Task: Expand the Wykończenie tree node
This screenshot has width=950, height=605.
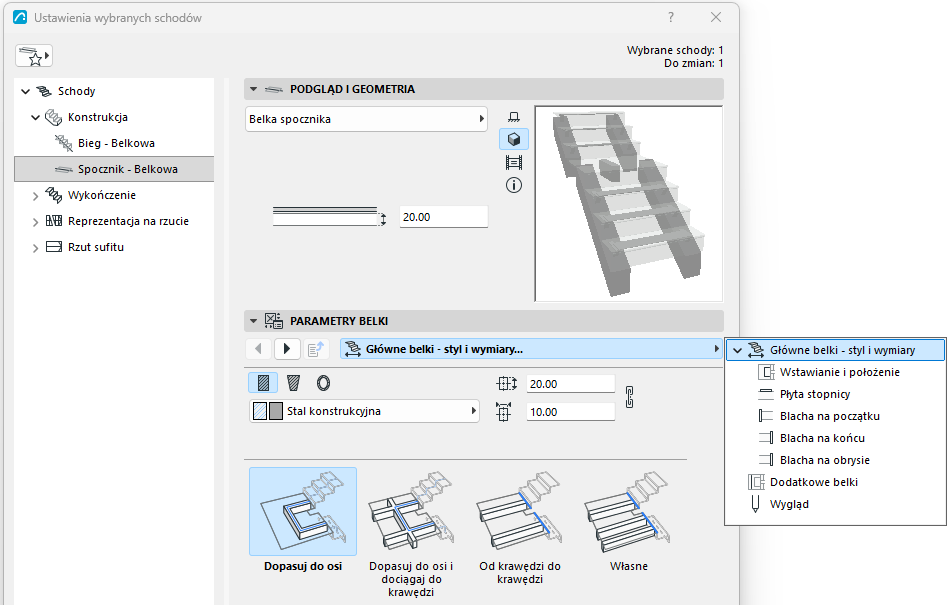Action: pos(36,196)
